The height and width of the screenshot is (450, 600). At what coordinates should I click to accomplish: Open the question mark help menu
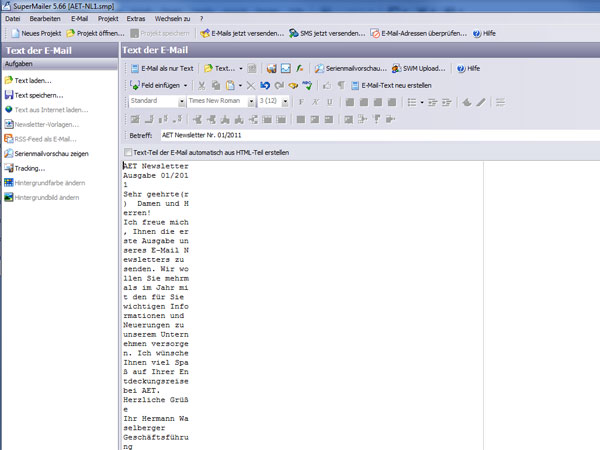pyautogui.click(x=202, y=18)
